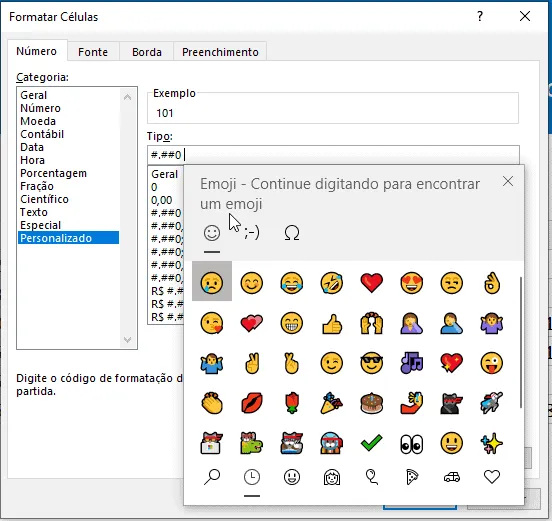The height and width of the screenshot is (521, 552).
Task: Insert the OK hand emoji
Action: click(492, 282)
